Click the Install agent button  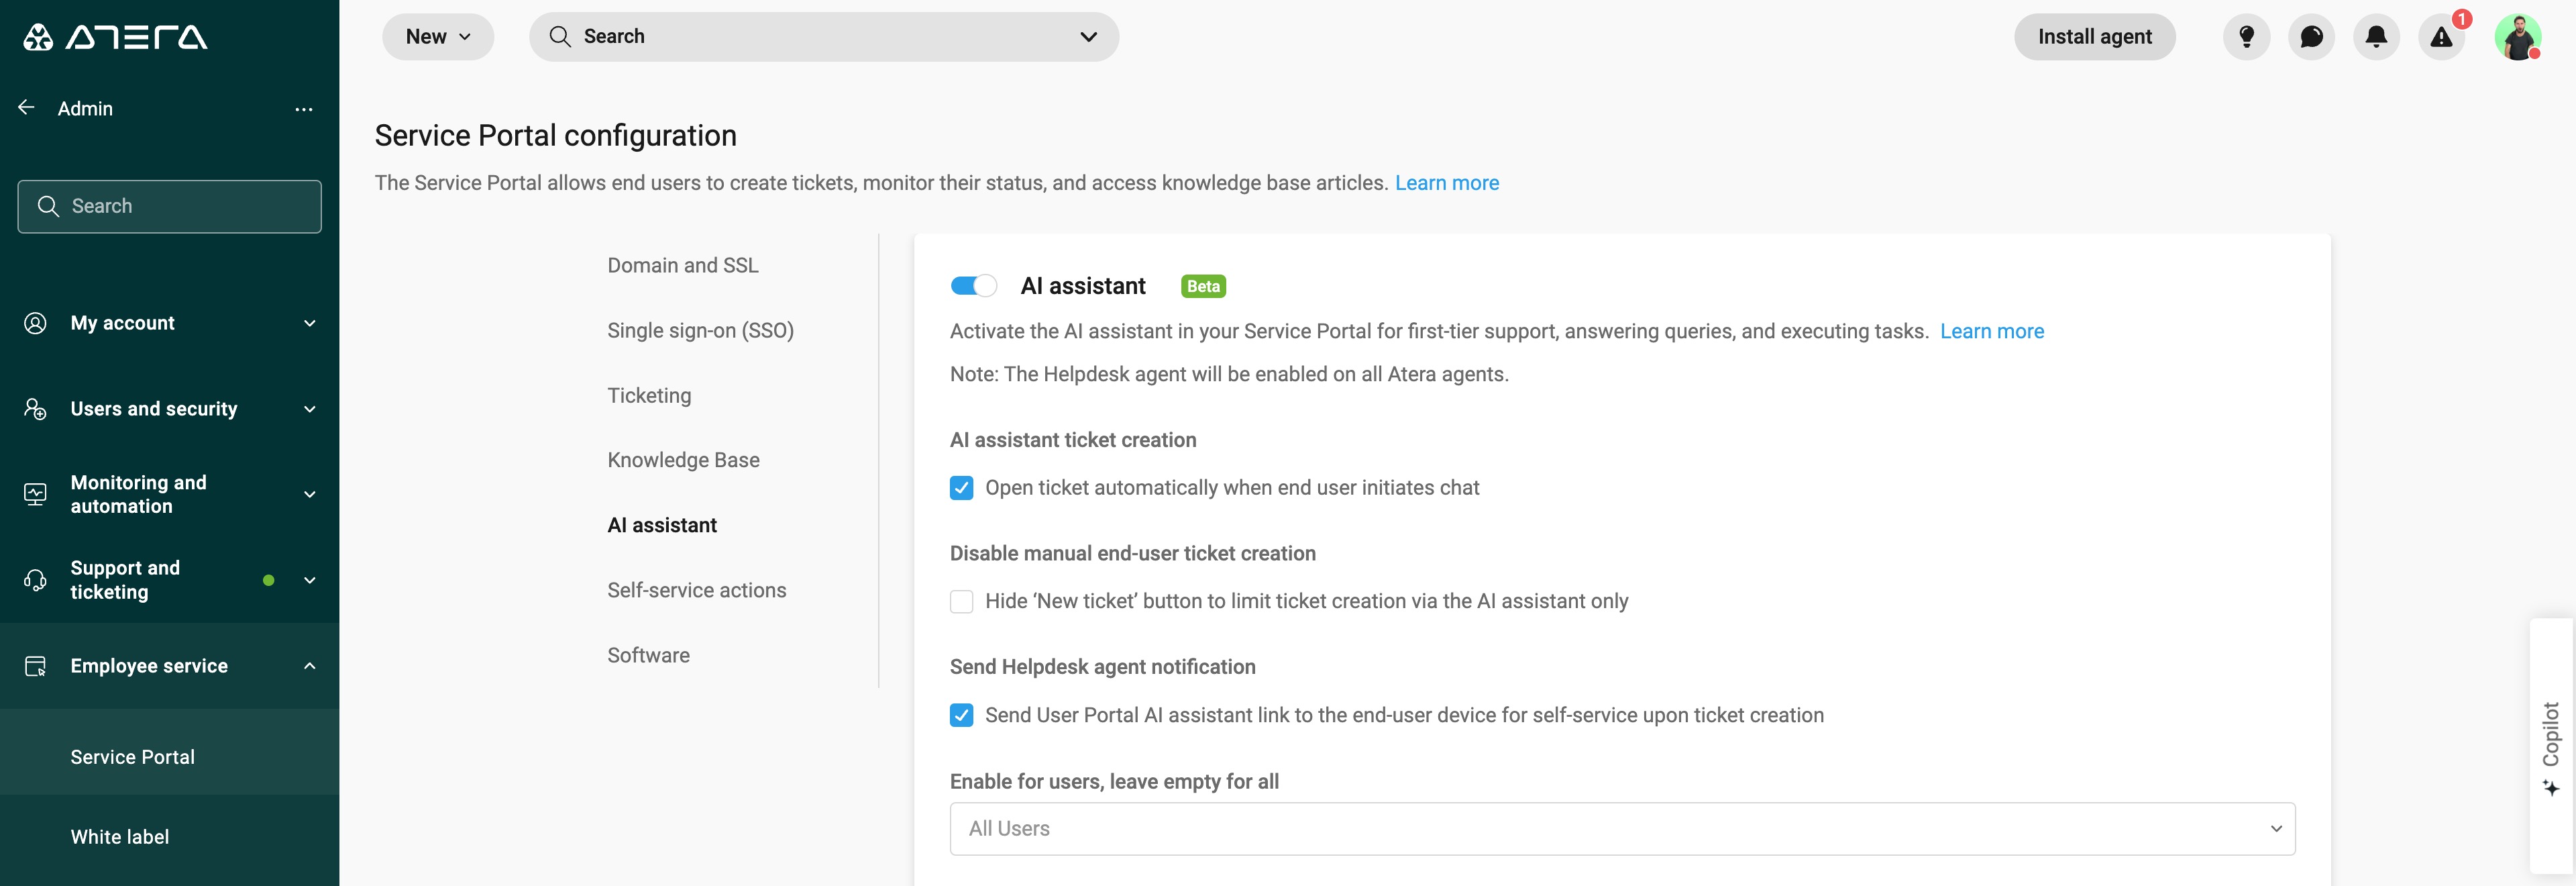click(2094, 37)
